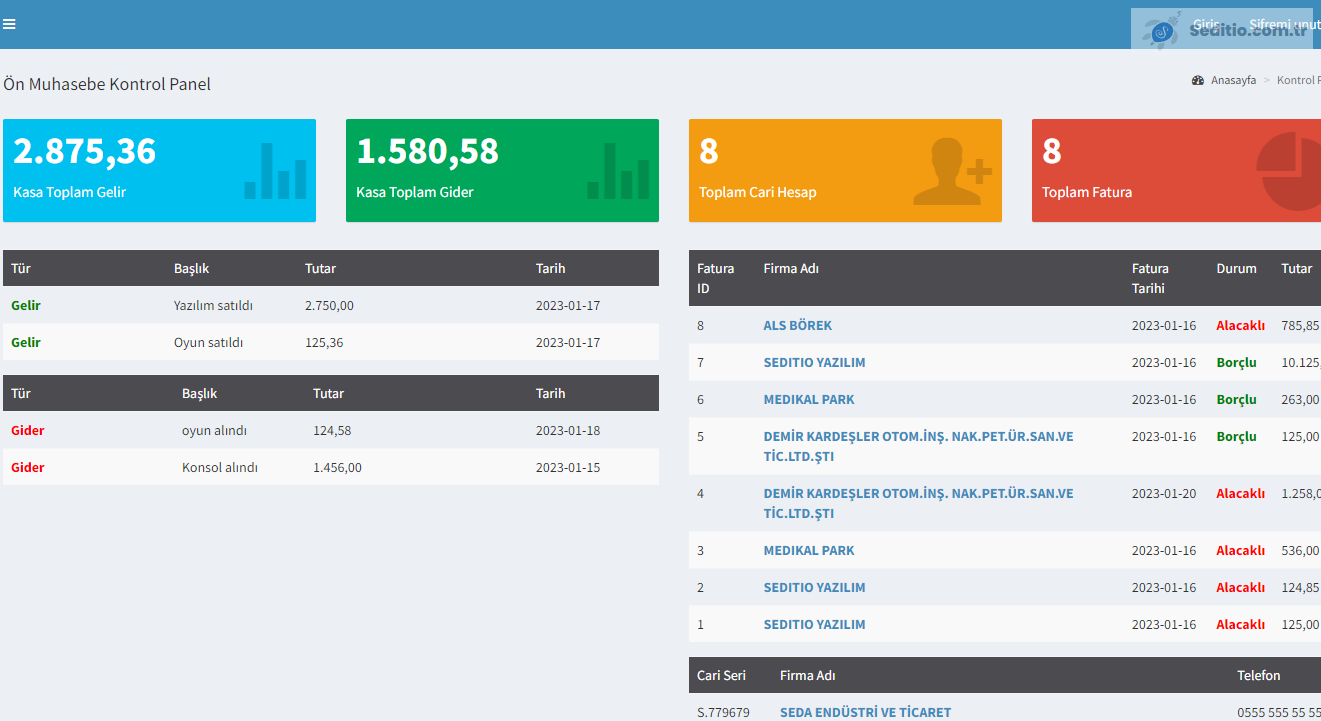Click the S.779679 cari serial number
Screen dimensions: 1321x721
[723, 712]
